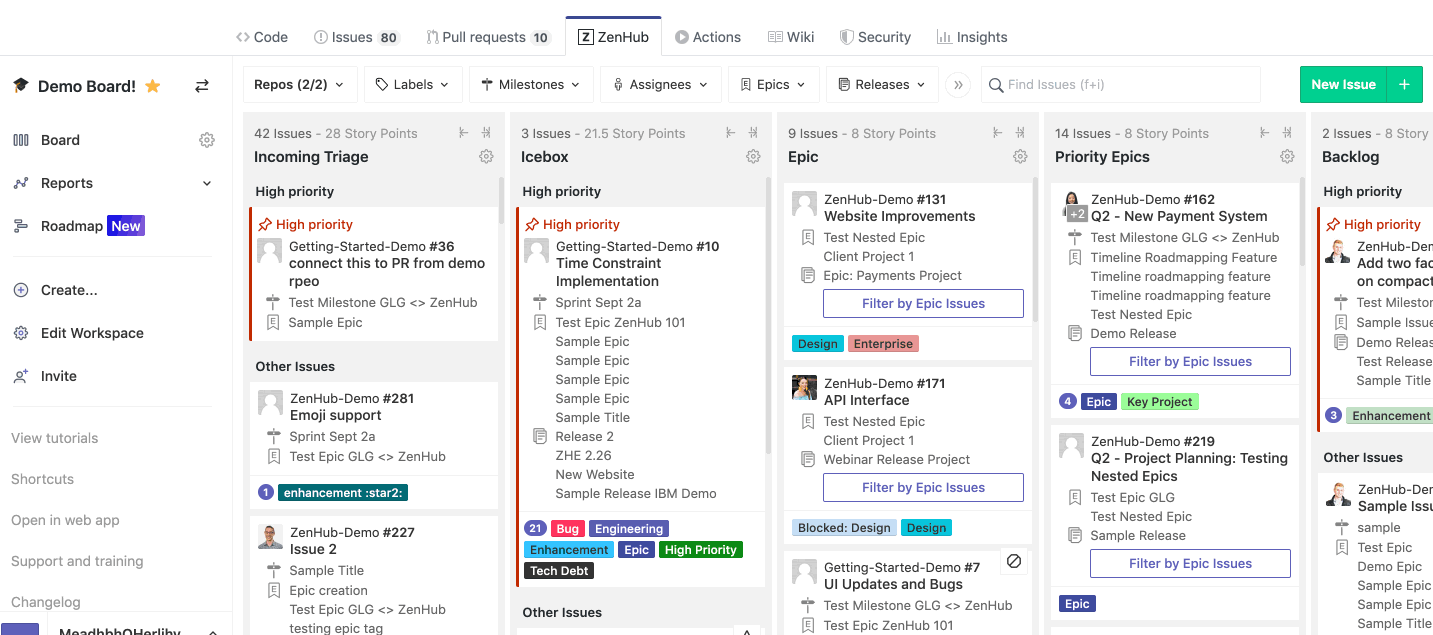The image size is (1433, 635).
Task: Collapse the Icebox column with its arrow icon
Action: (x=729, y=132)
